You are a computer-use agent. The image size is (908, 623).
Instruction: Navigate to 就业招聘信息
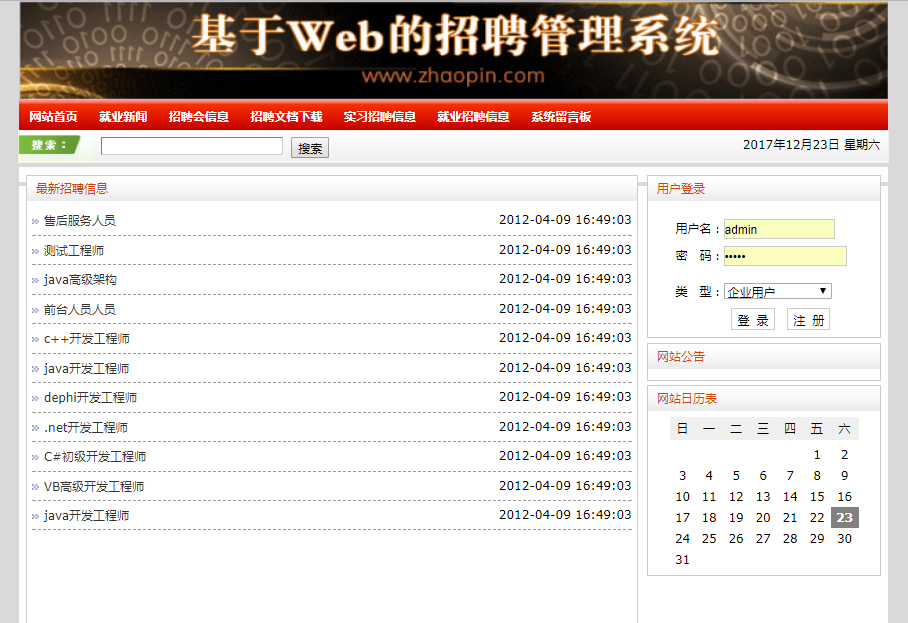[473, 117]
